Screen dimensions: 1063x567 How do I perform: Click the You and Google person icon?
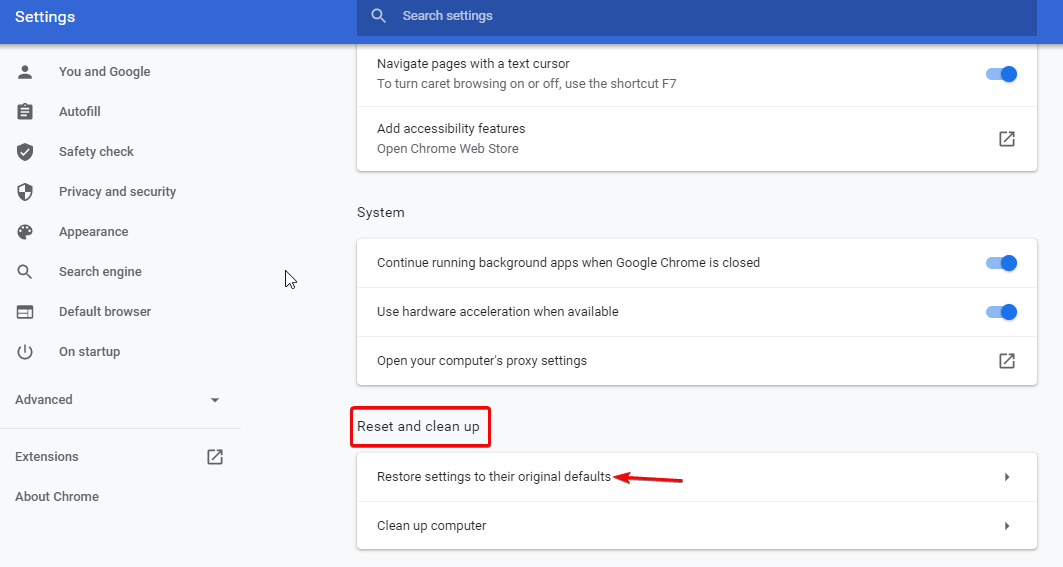pos(25,72)
